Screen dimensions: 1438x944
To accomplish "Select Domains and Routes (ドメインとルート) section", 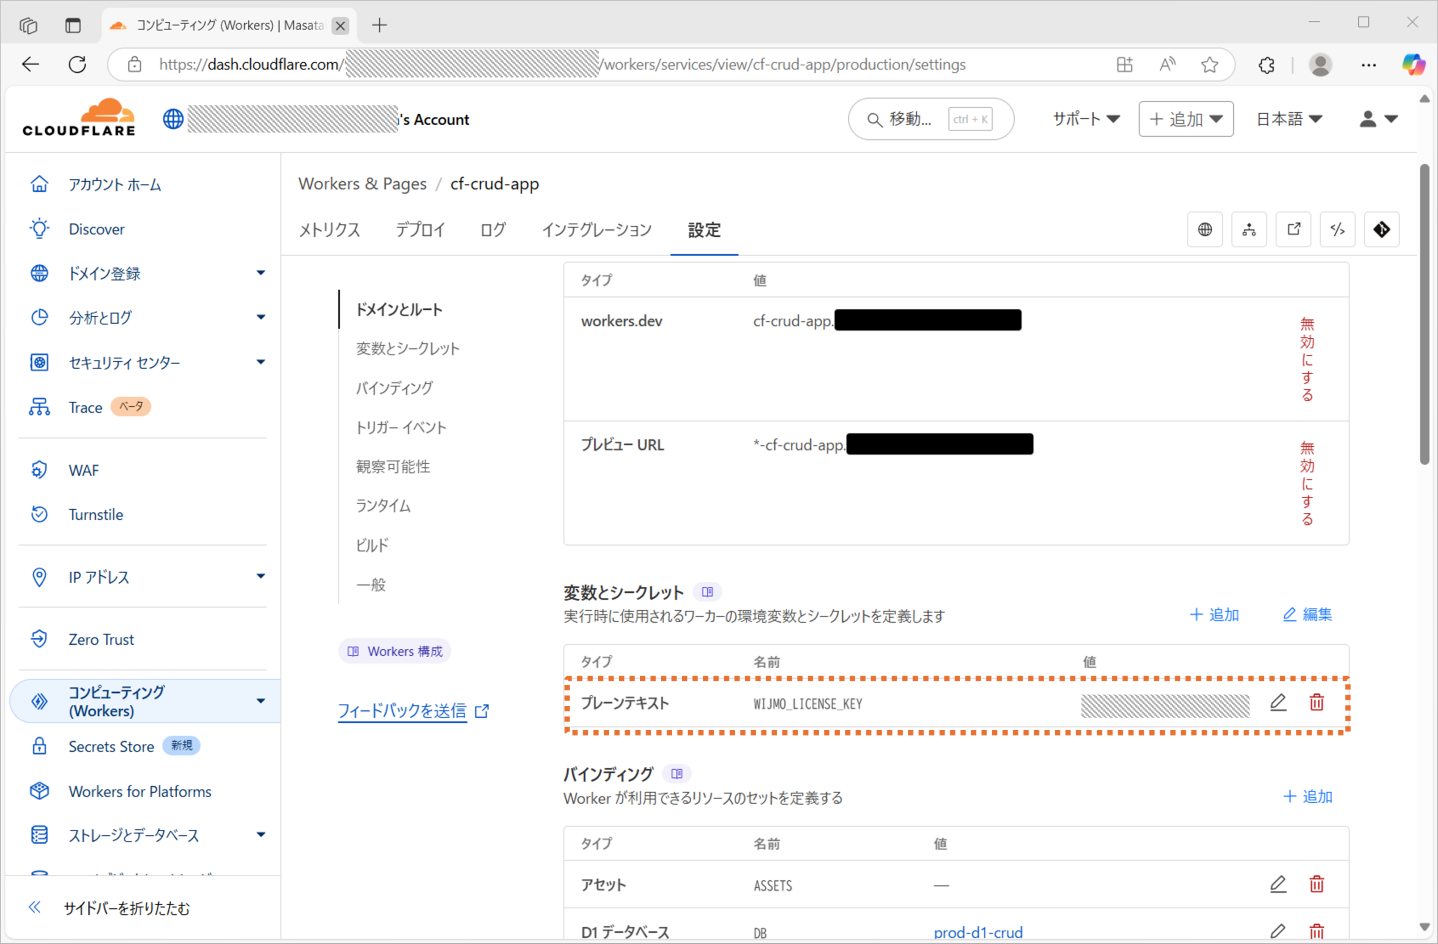I will pyautogui.click(x=399, y=310).
